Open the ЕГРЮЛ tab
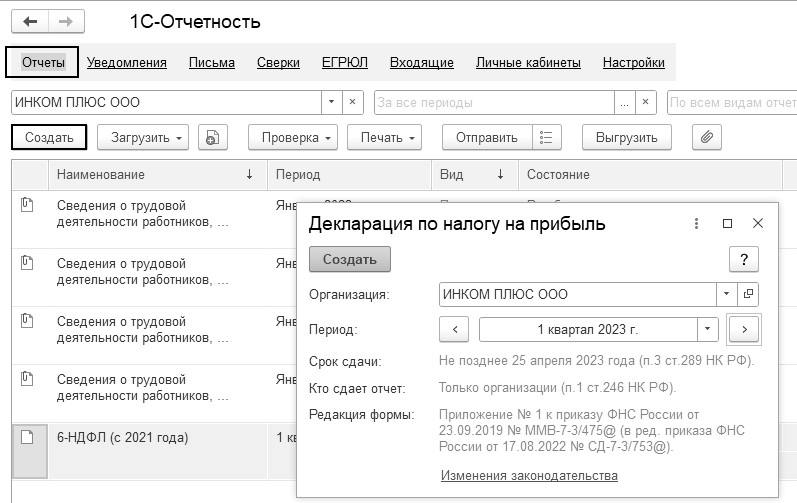This screenshot has height=503, width=797. coord(345,62)
